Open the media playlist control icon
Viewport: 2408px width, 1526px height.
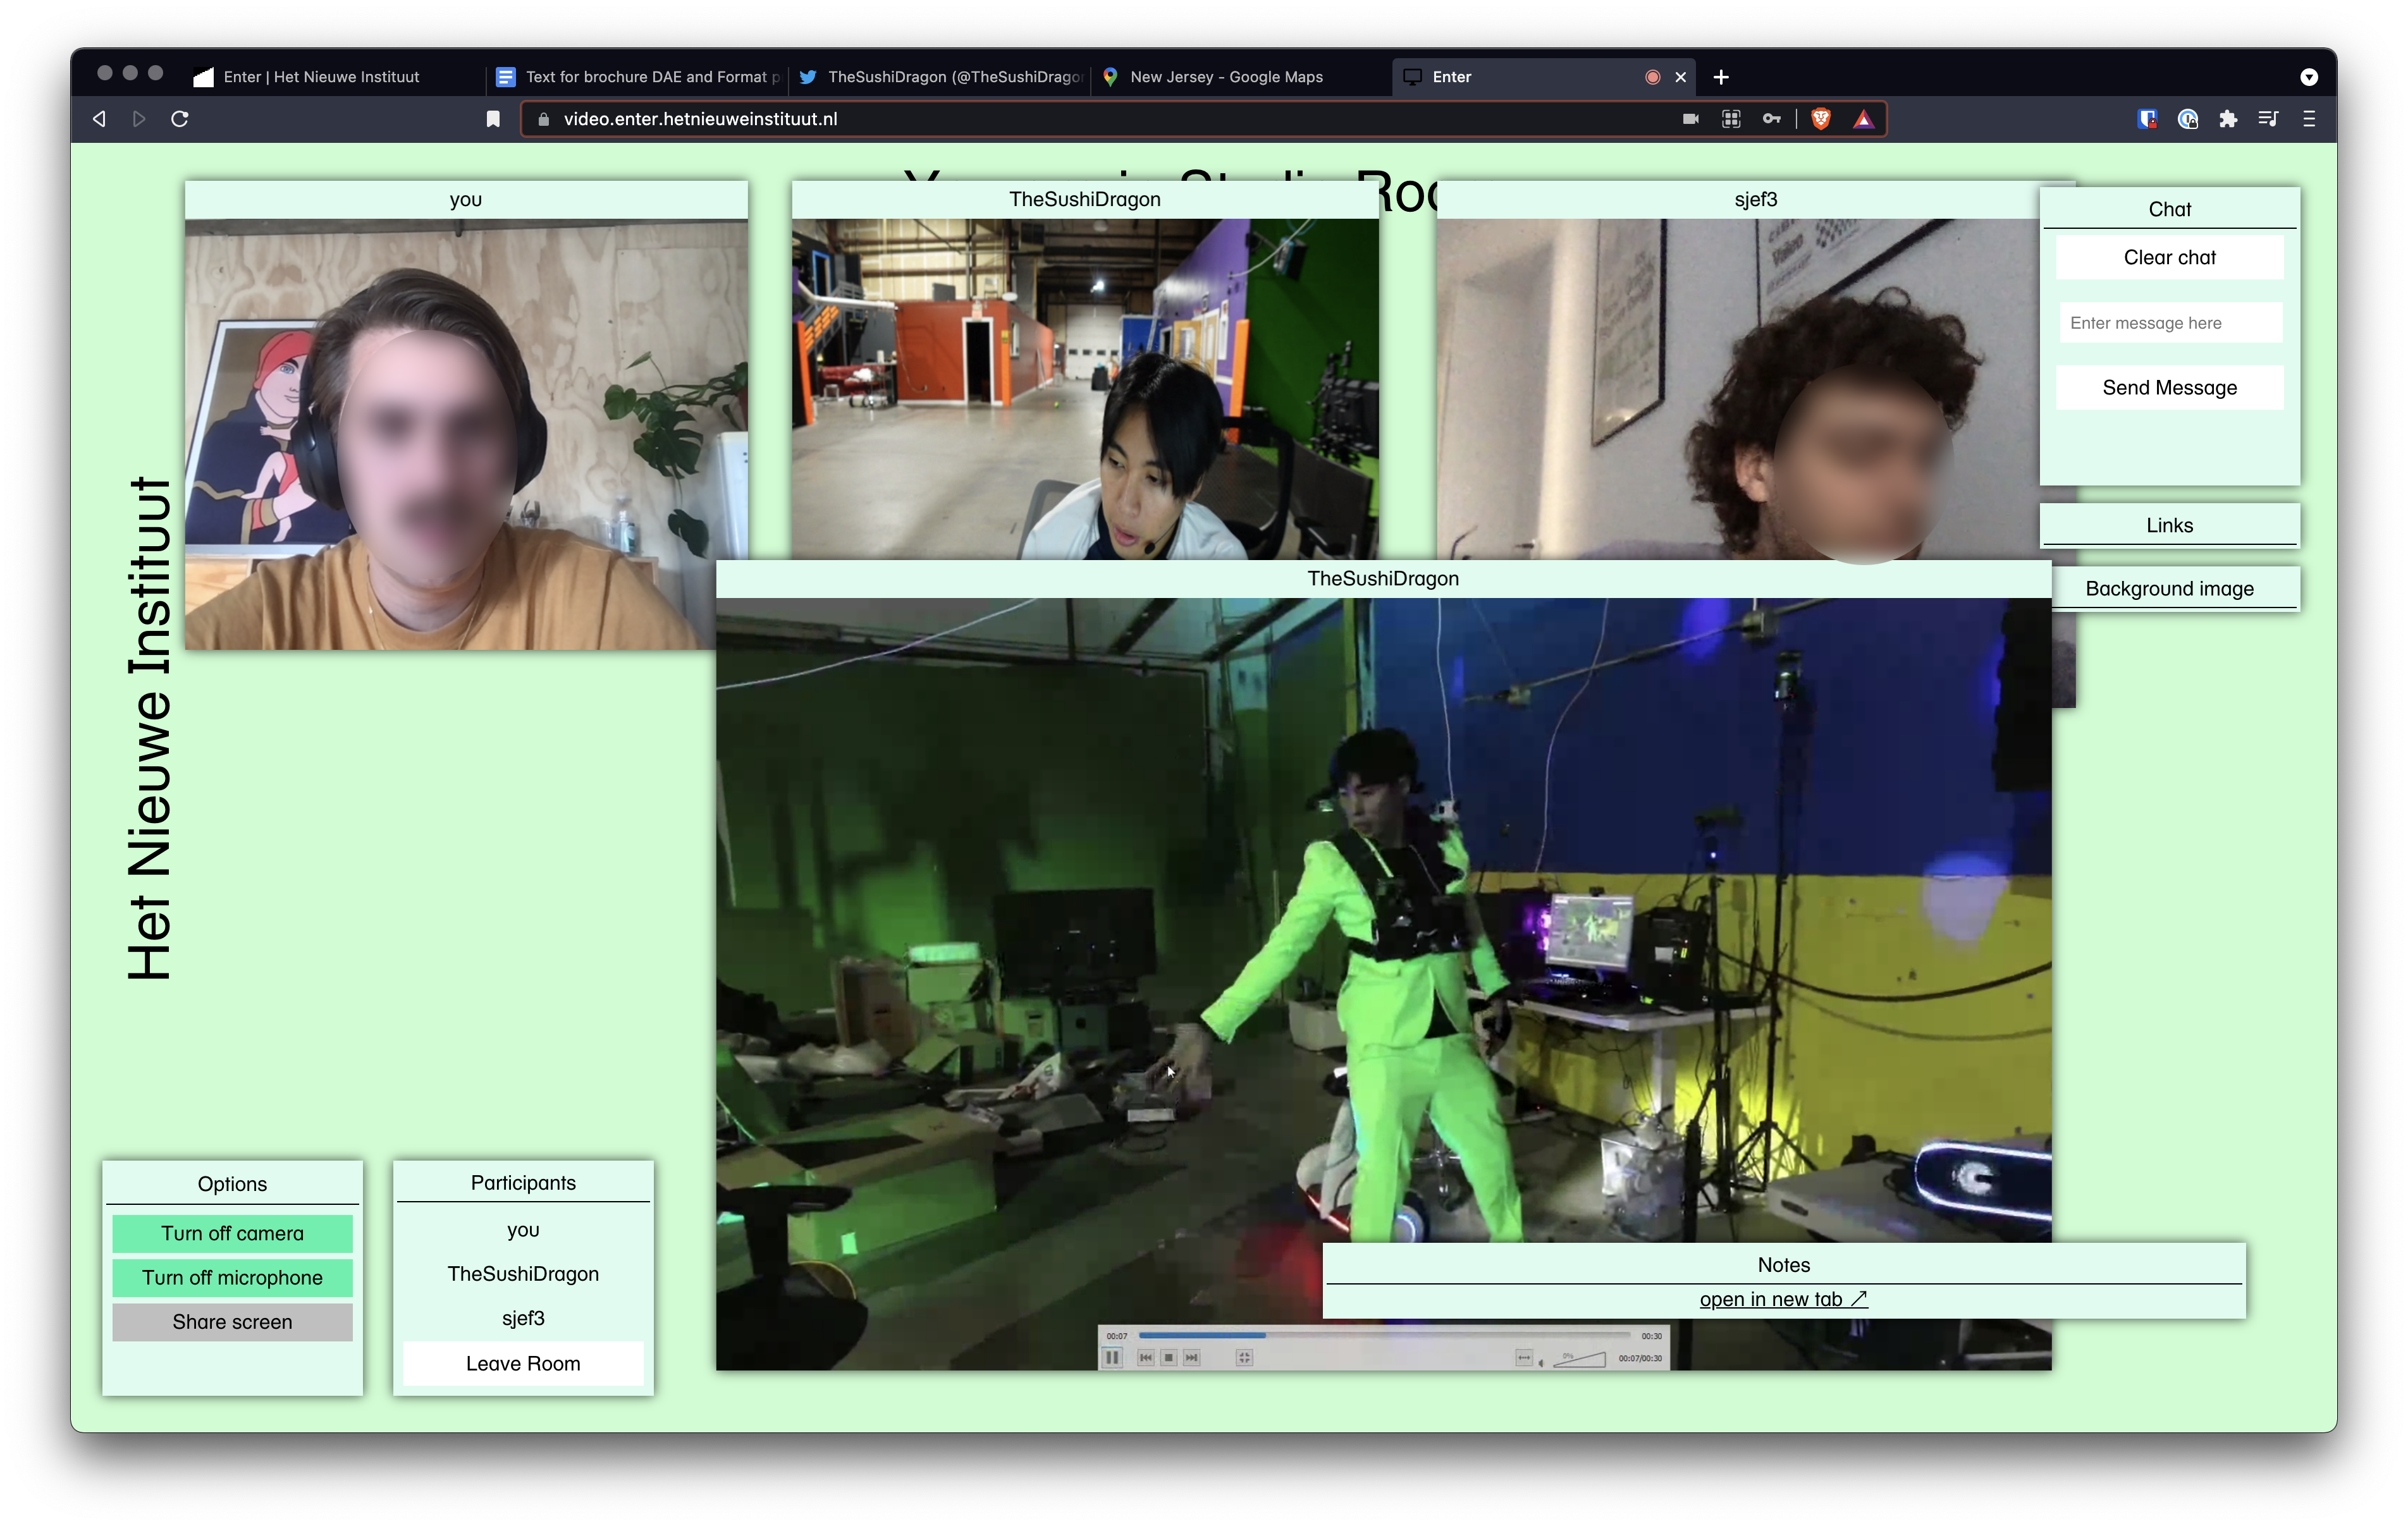point(2268,119)
